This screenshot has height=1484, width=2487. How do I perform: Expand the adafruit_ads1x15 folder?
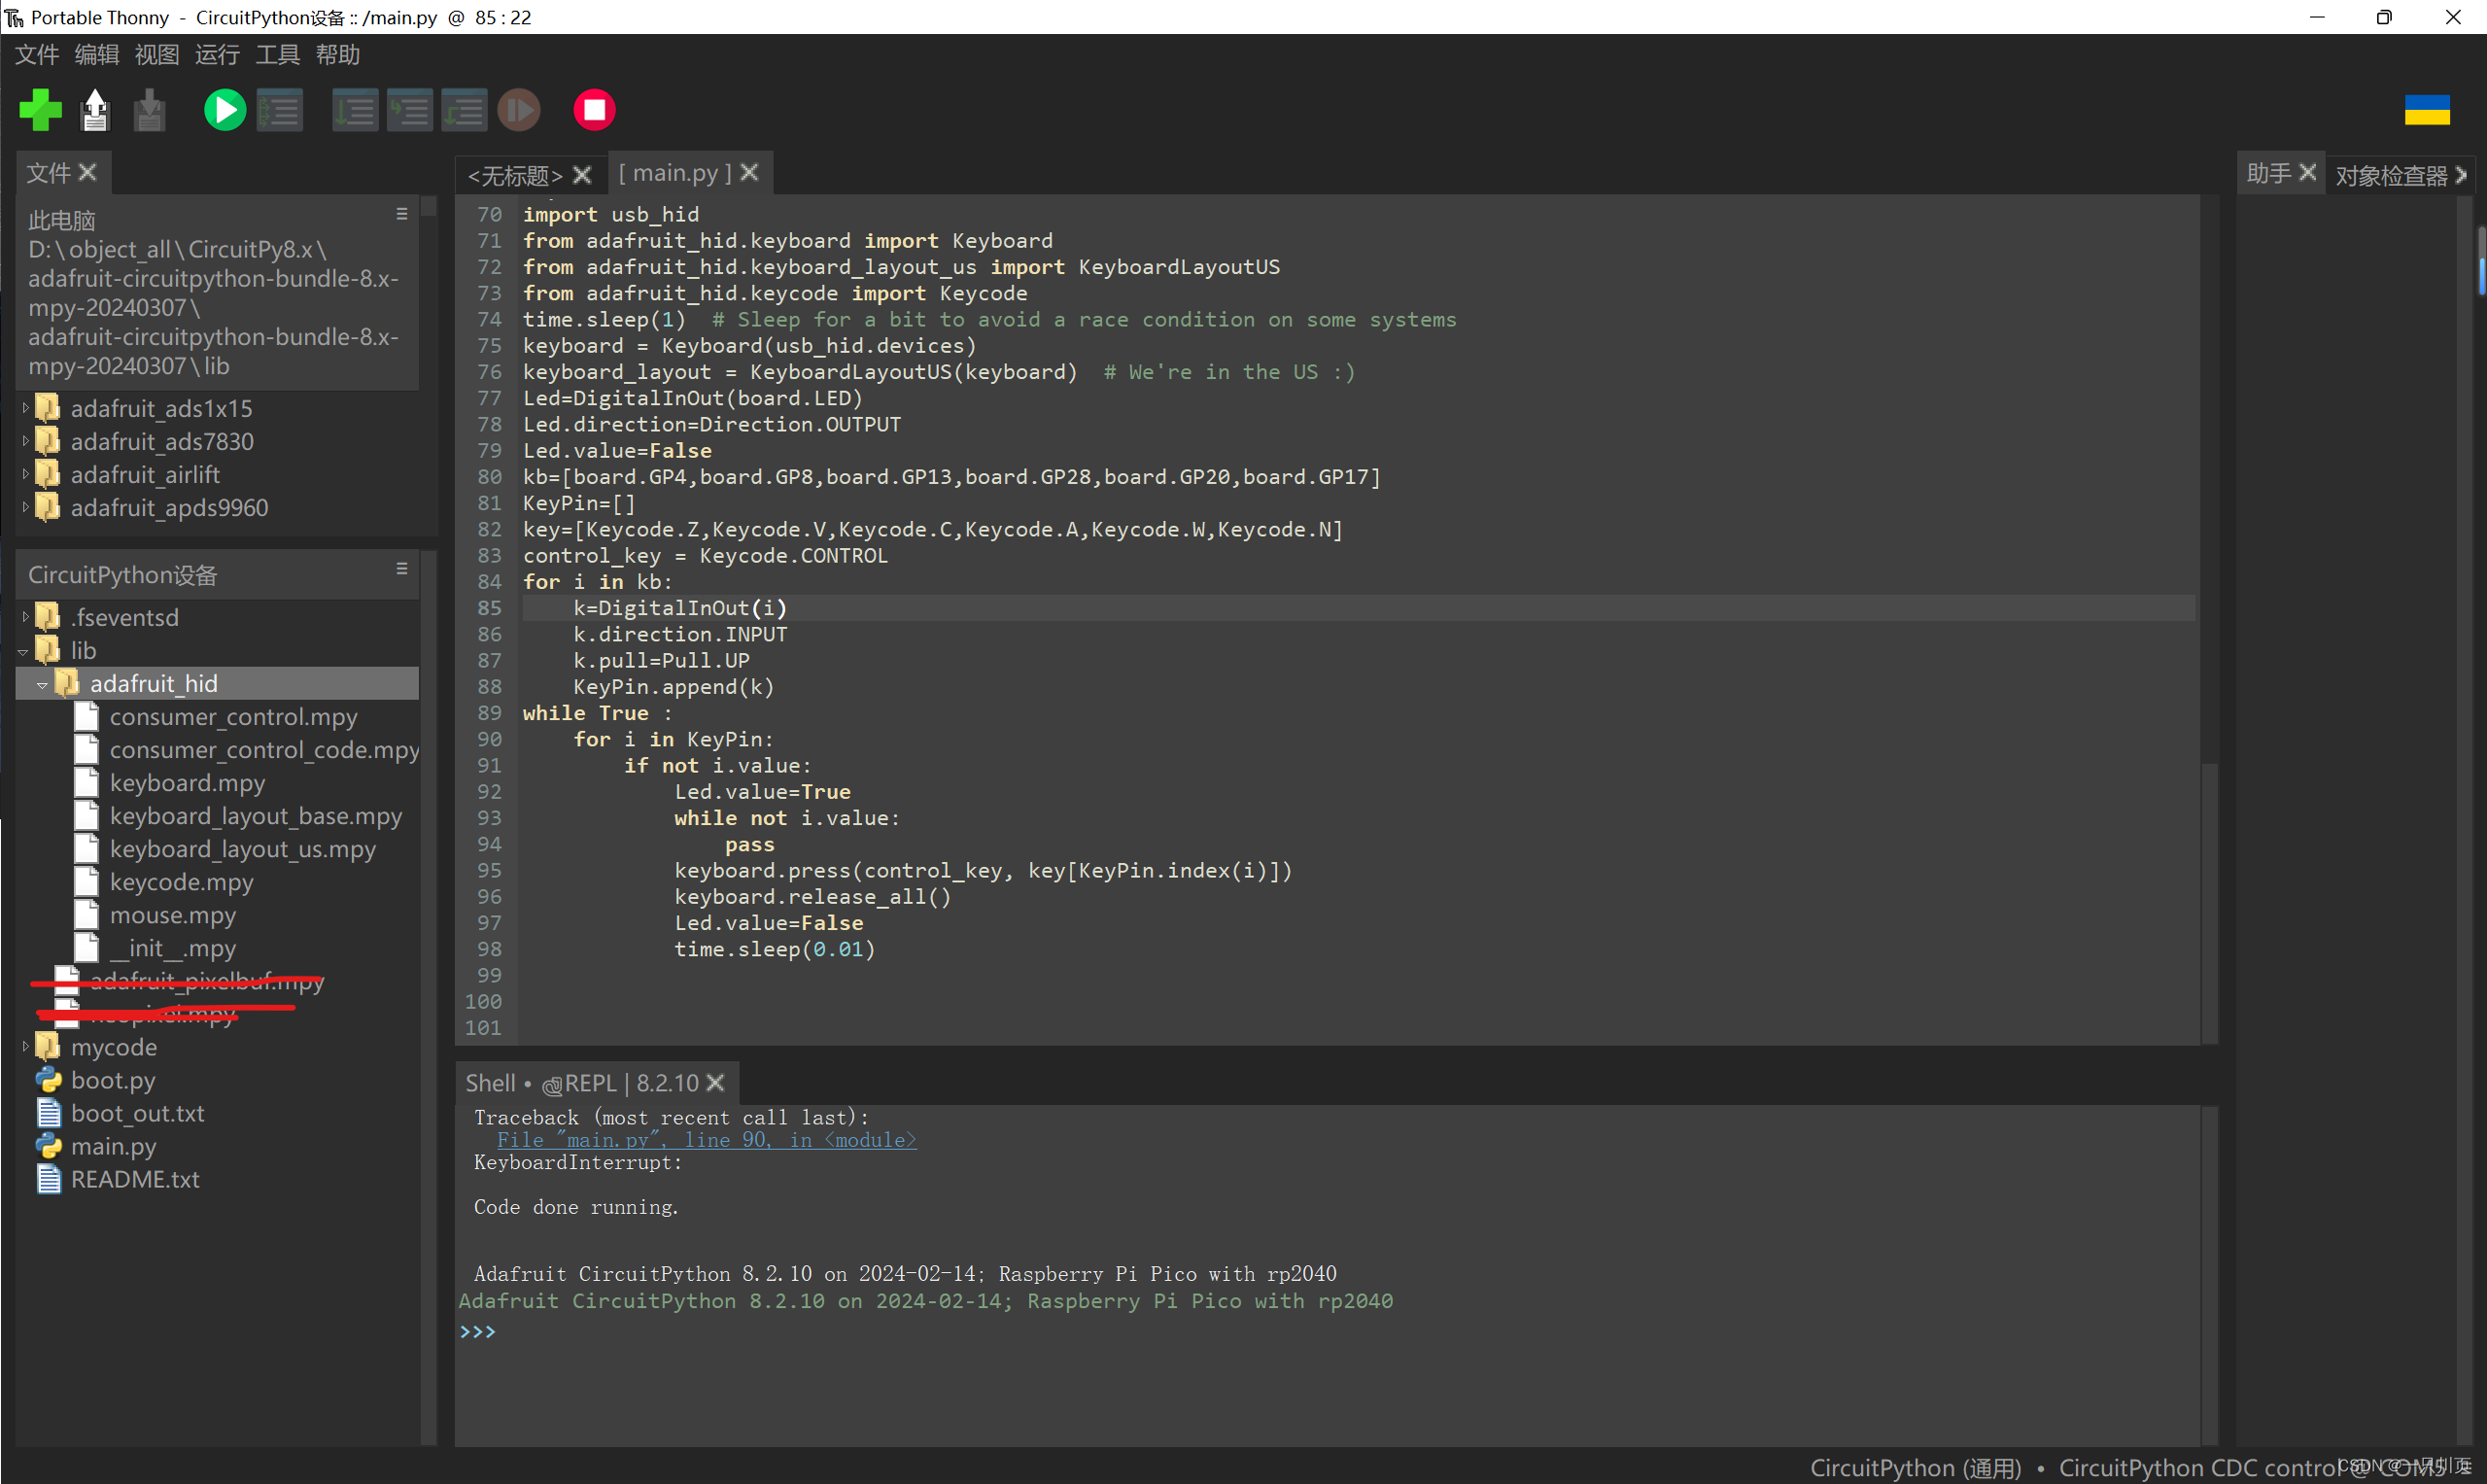point(25,408)
